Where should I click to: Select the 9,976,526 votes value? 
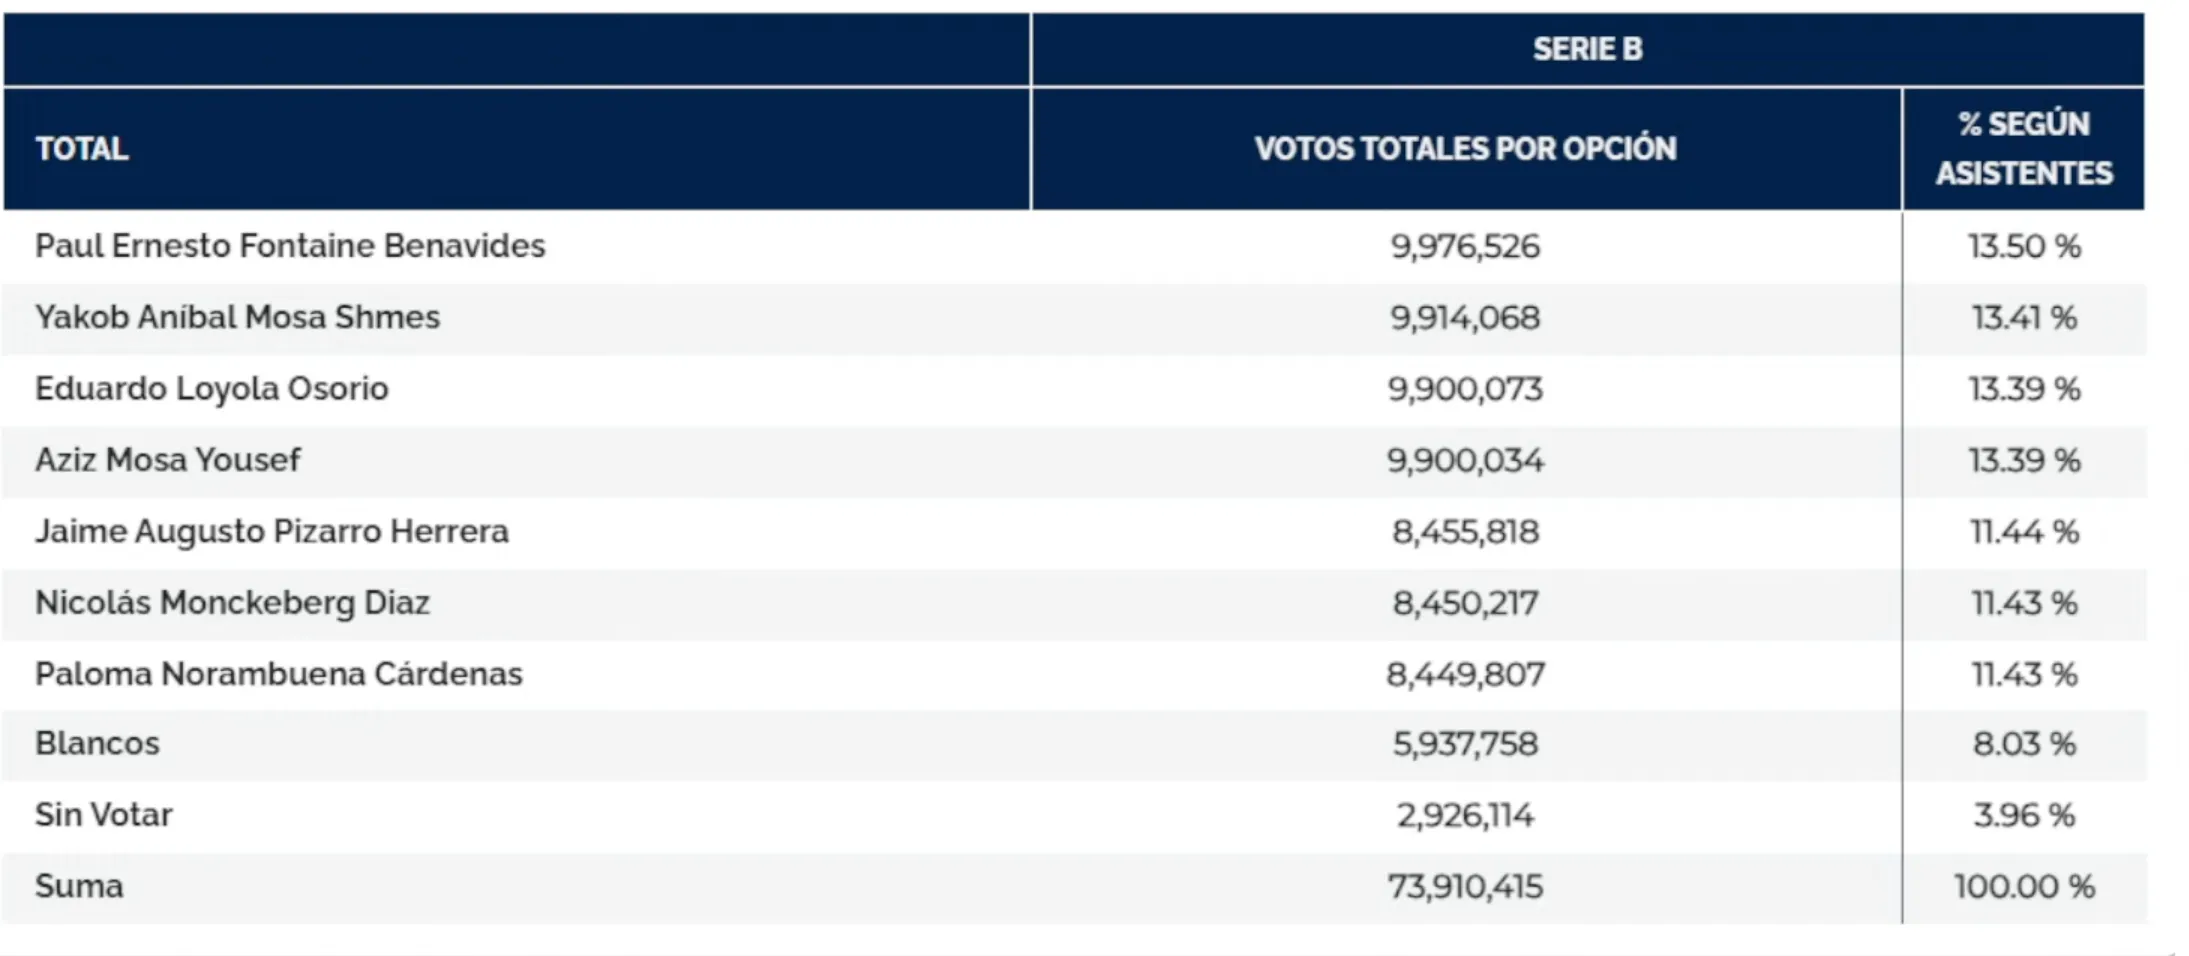tap(1465, 246)
